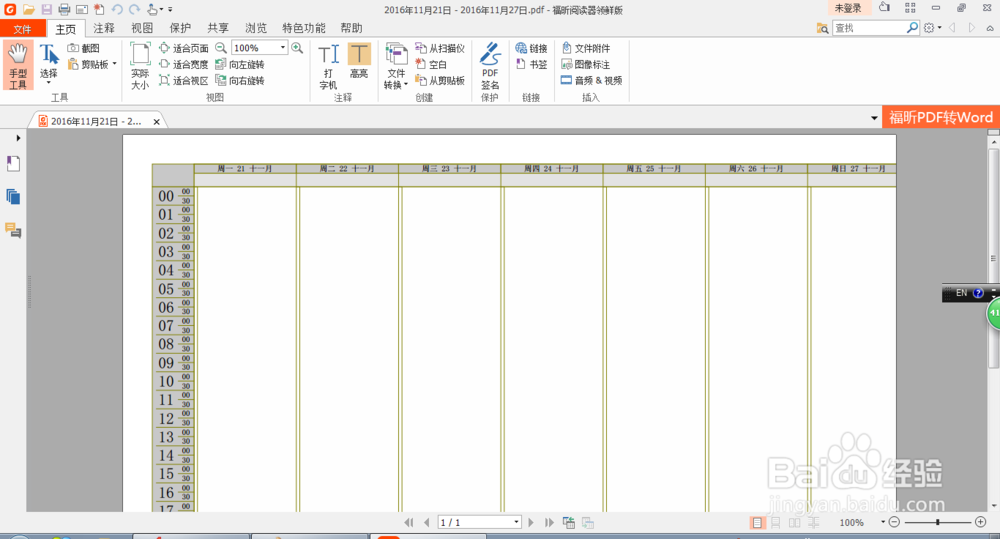Image resolution: width=1000 pixels, height=539 pixels.
Task: Go to last page button
Action: point(549,522)
